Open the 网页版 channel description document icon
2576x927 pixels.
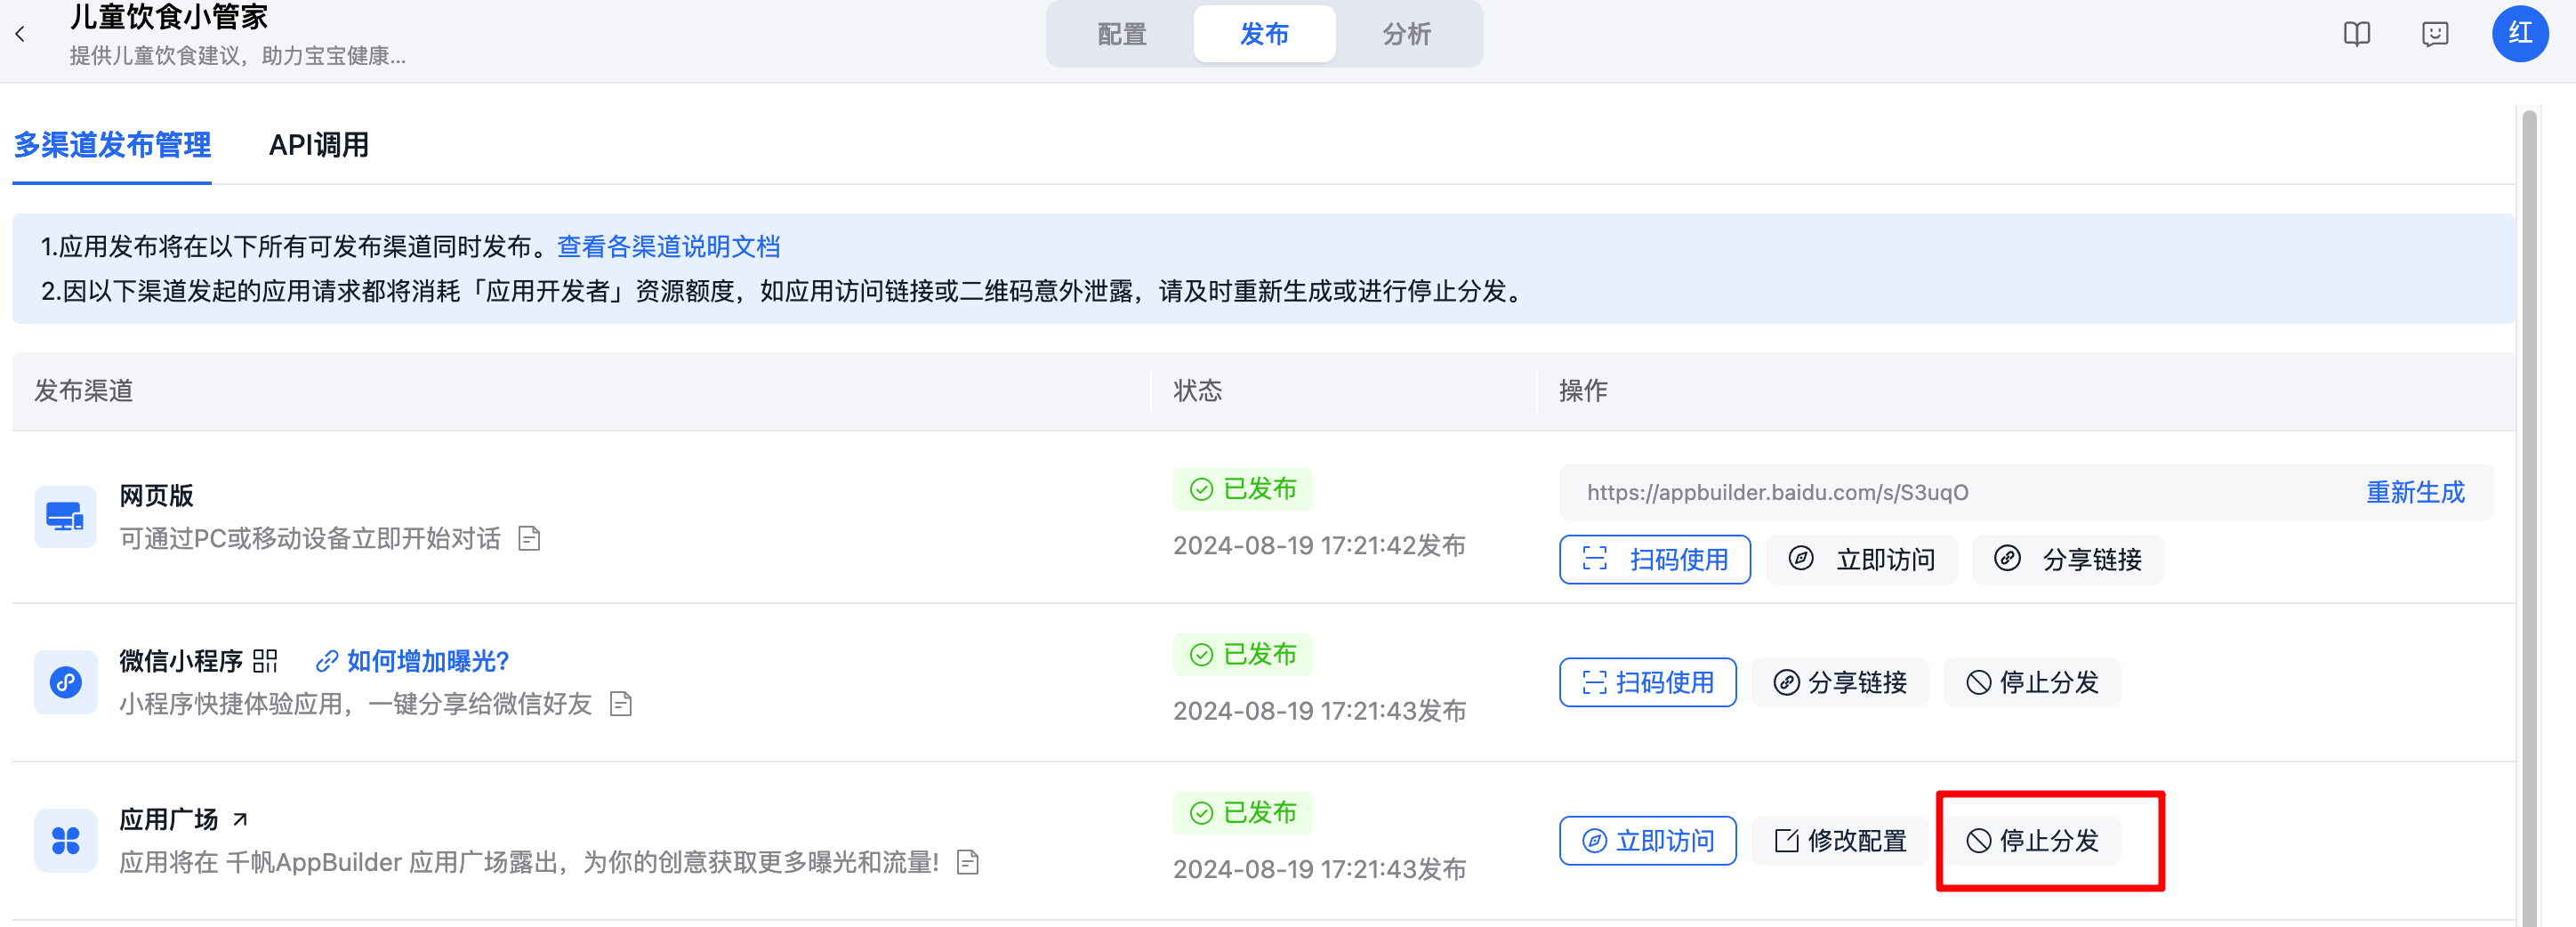(x=530, y=539)
